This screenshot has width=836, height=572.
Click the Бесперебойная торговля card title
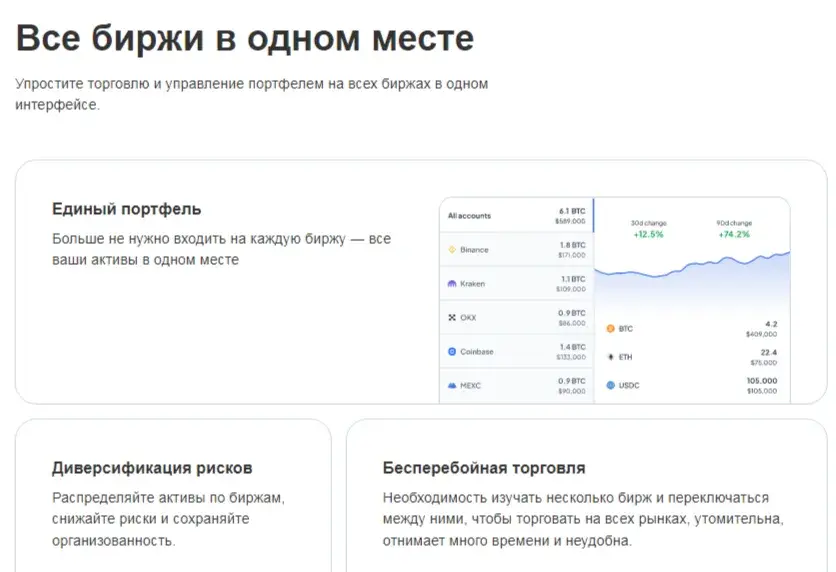[x=484, y=468]
